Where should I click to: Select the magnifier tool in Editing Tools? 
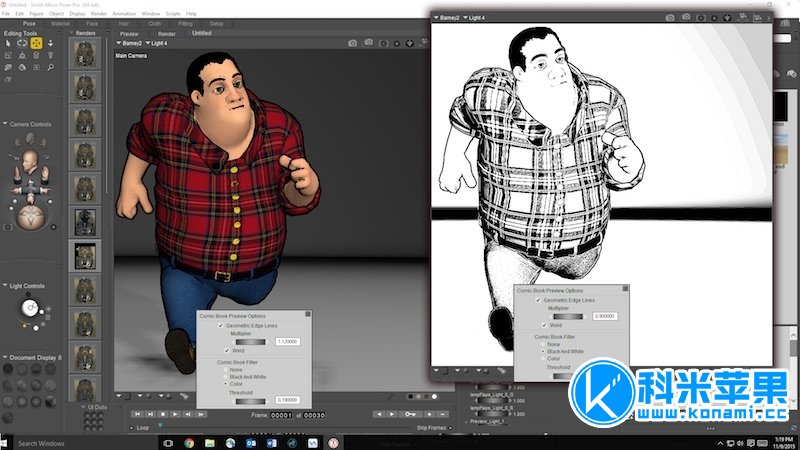click(50, 67)
